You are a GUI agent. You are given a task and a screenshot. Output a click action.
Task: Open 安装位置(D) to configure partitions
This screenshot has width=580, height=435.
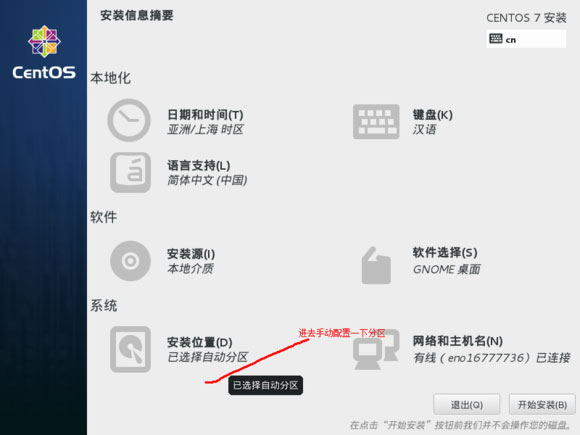pyautogui.click(x=200, y=342)
